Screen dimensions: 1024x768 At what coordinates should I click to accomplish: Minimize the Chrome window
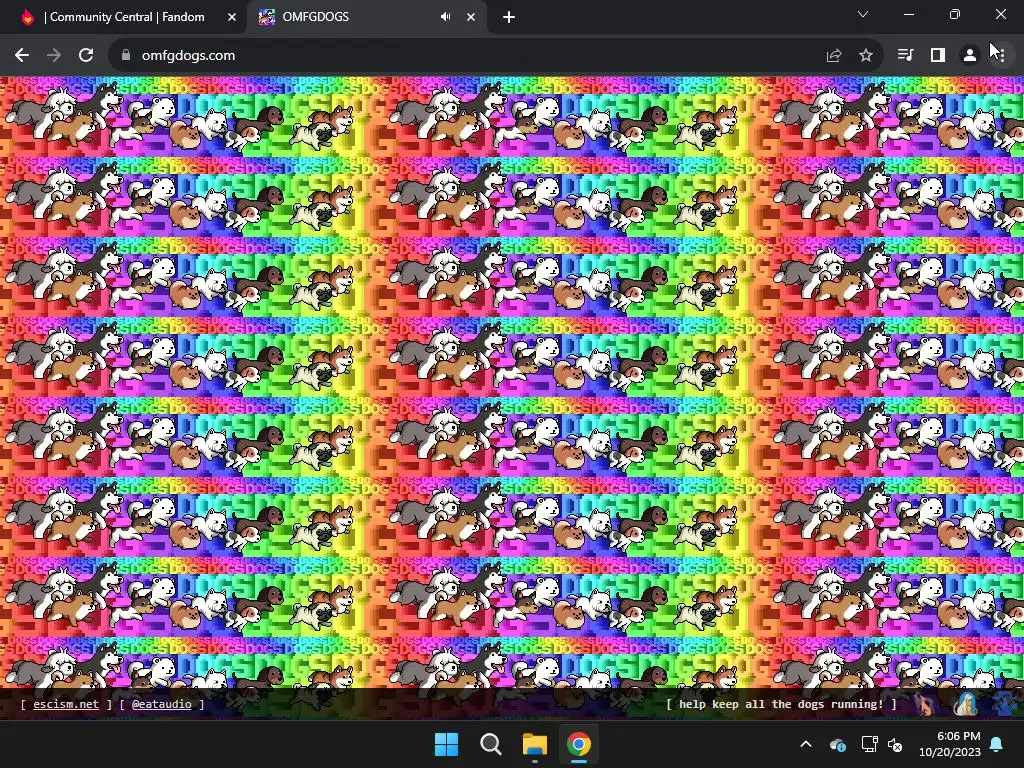908,14
